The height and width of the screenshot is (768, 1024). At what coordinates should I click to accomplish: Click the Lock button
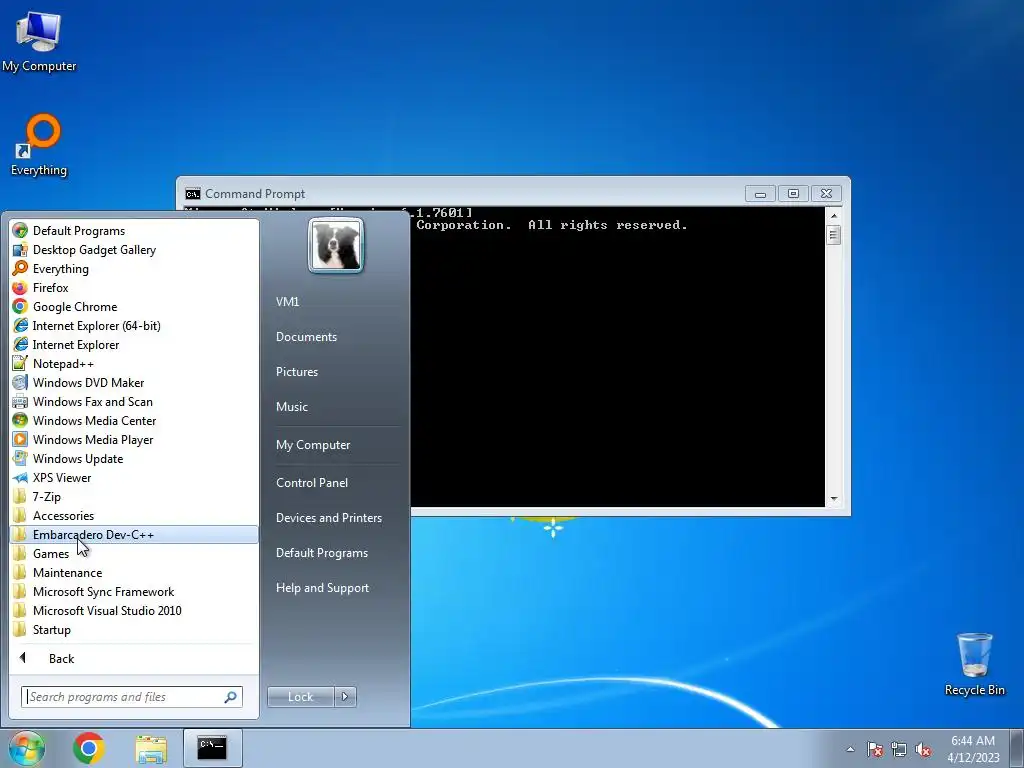click(300, 697)
